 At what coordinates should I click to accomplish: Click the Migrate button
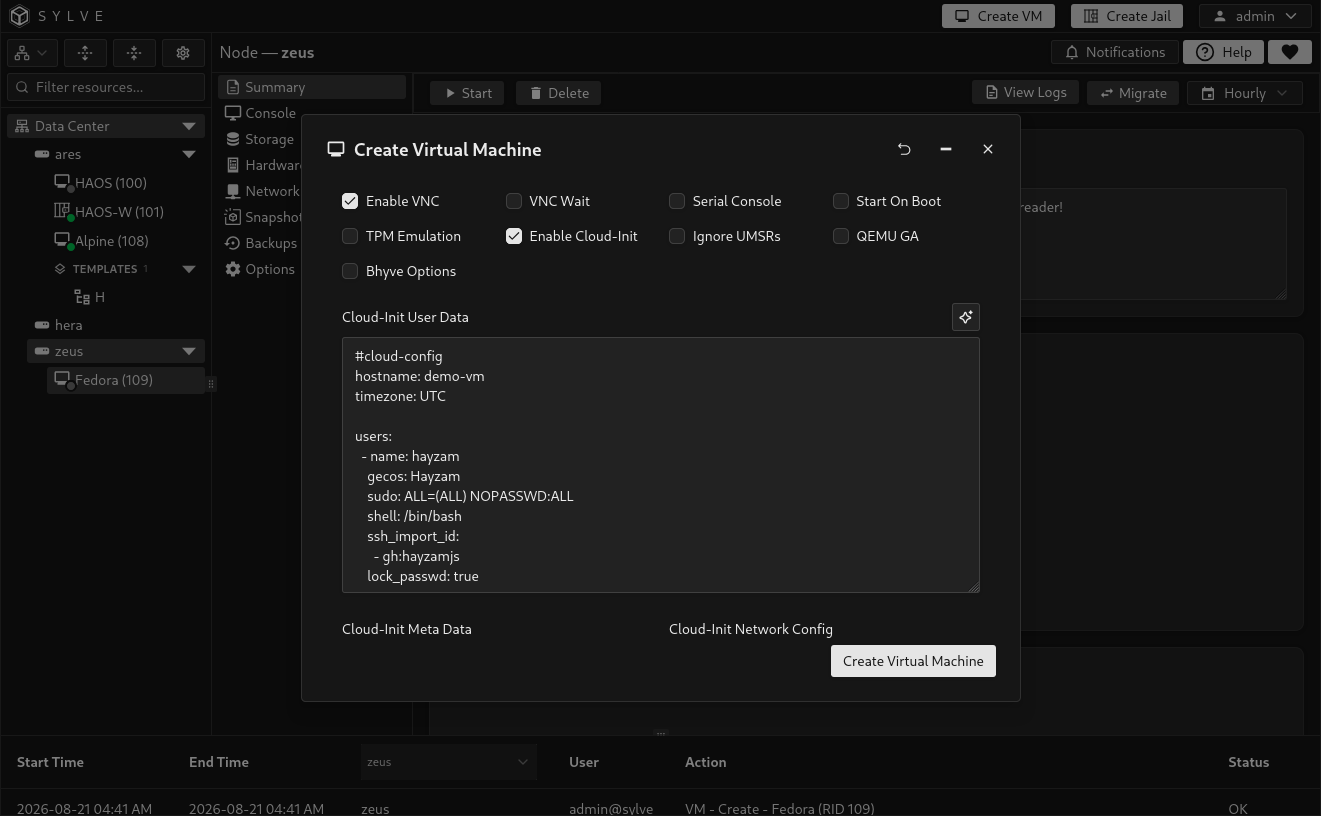[1133, 93]
